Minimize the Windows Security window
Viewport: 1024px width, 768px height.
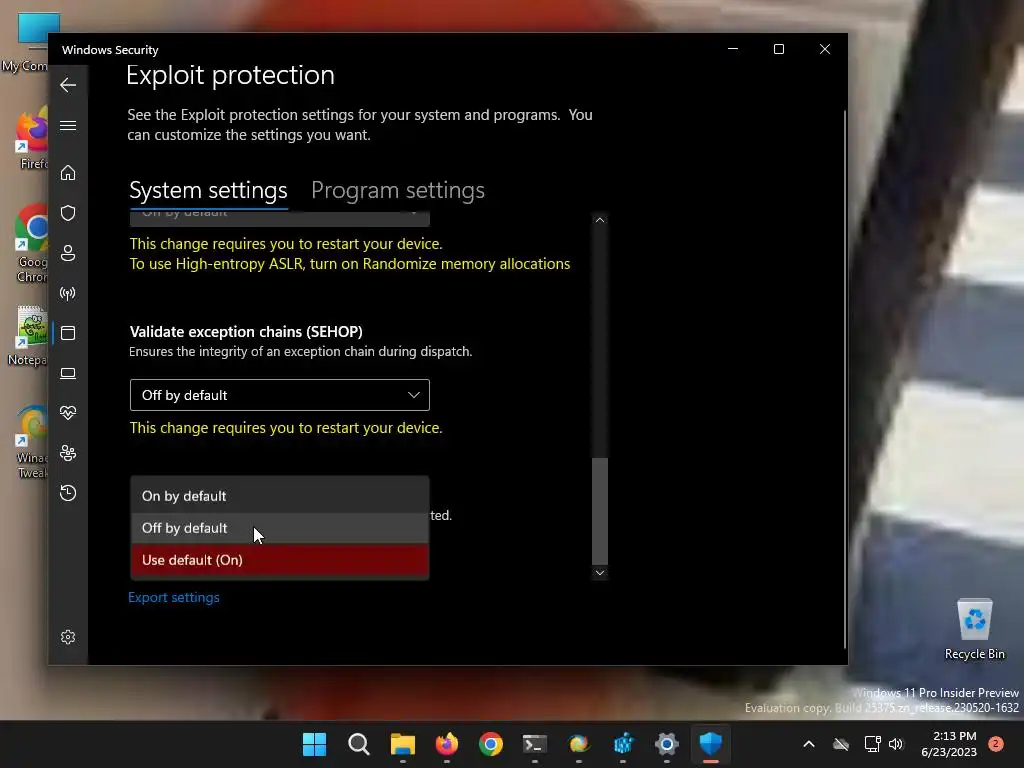tap(733, 49)
